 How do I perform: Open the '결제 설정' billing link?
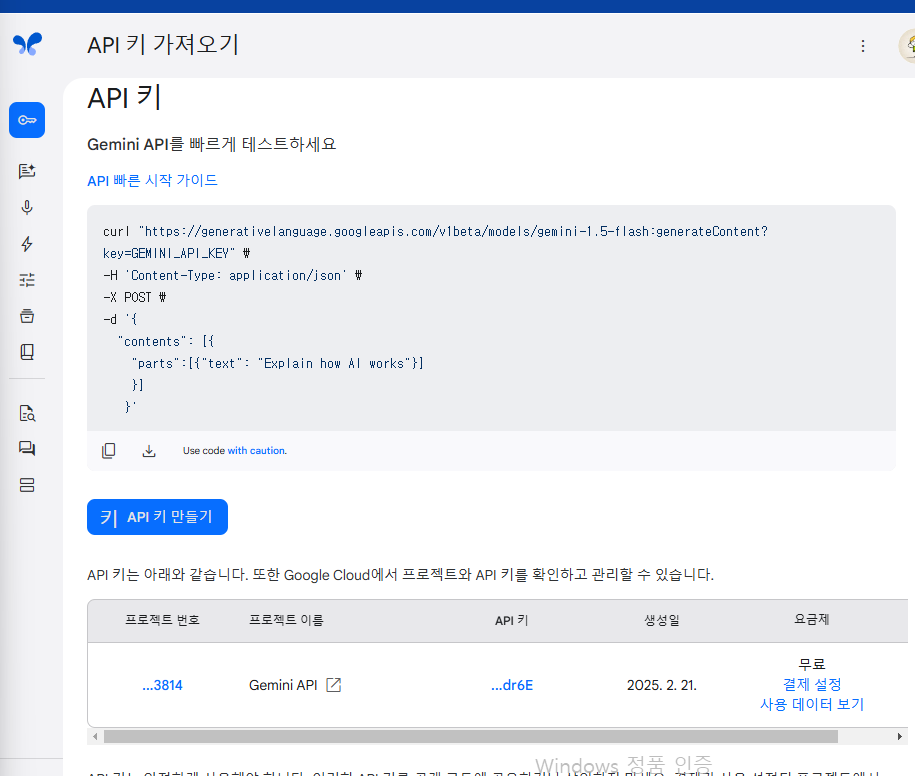(812, 684)
